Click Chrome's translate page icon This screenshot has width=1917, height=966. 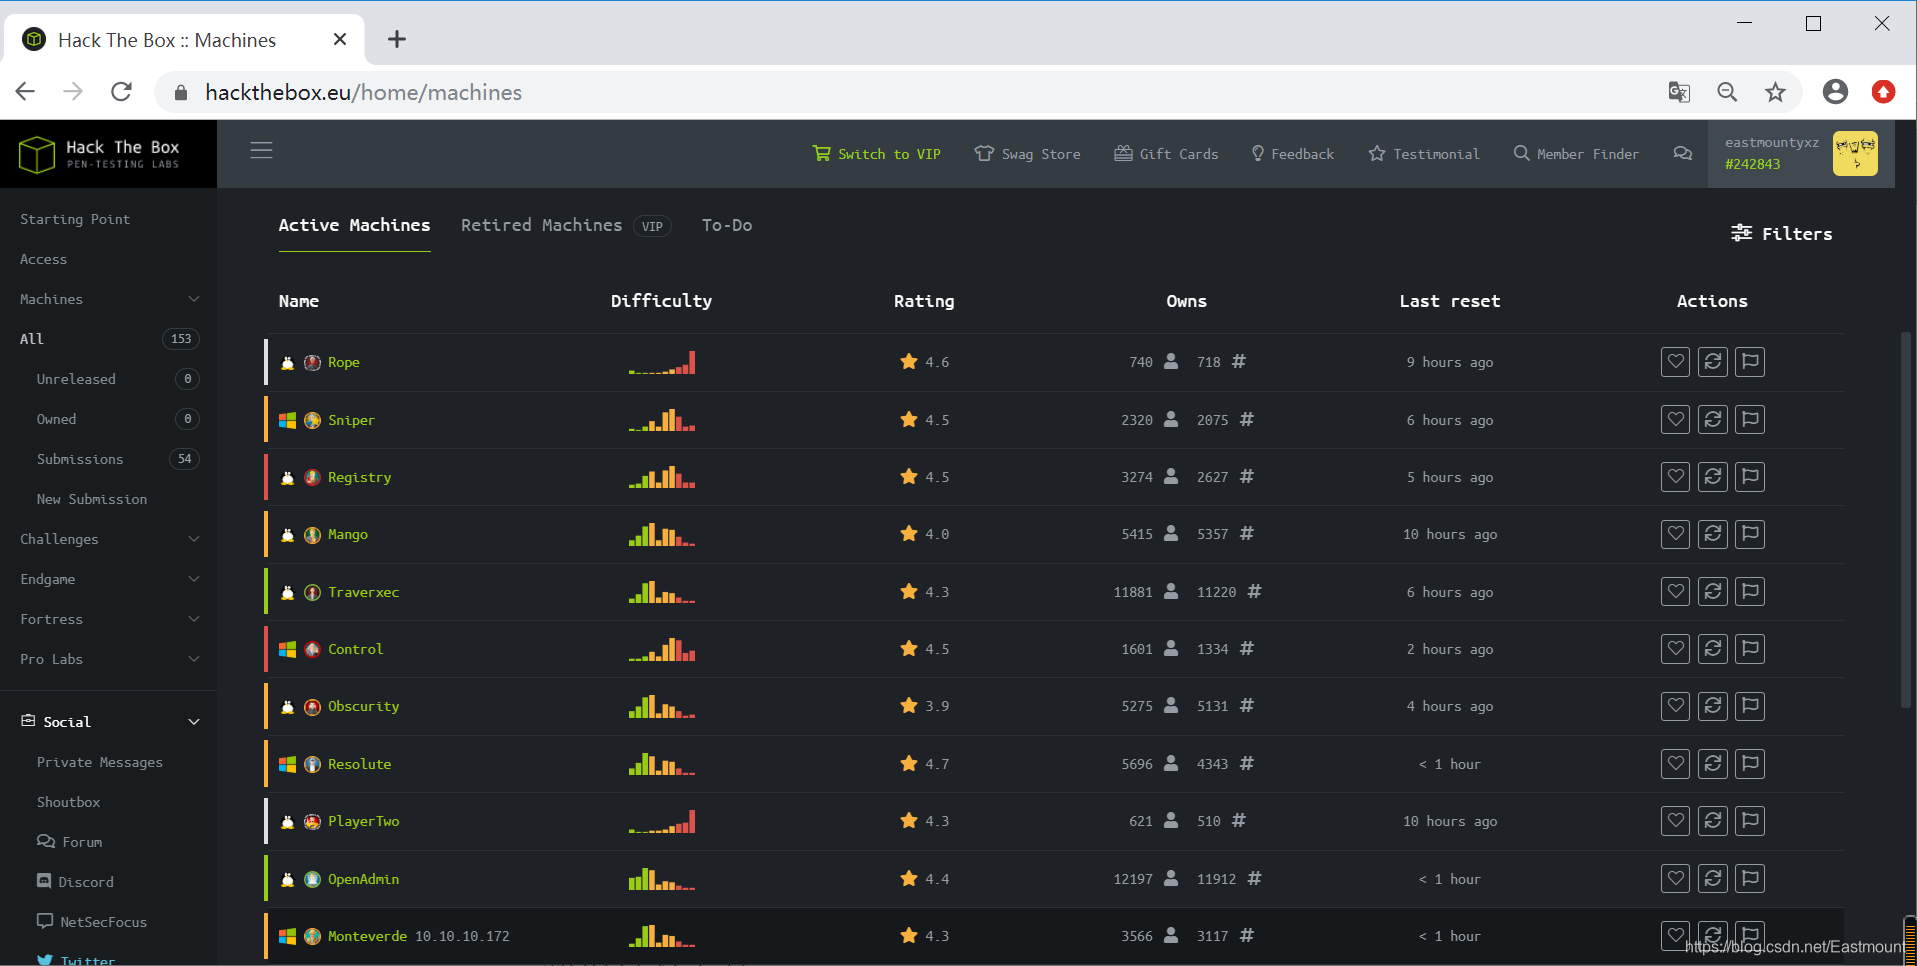pos(1679,92)
